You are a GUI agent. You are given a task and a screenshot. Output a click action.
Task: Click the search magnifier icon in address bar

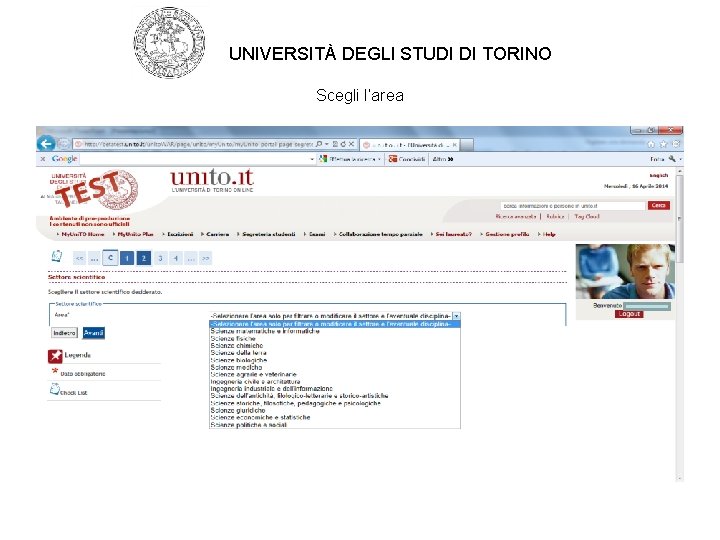click(319, 144)
